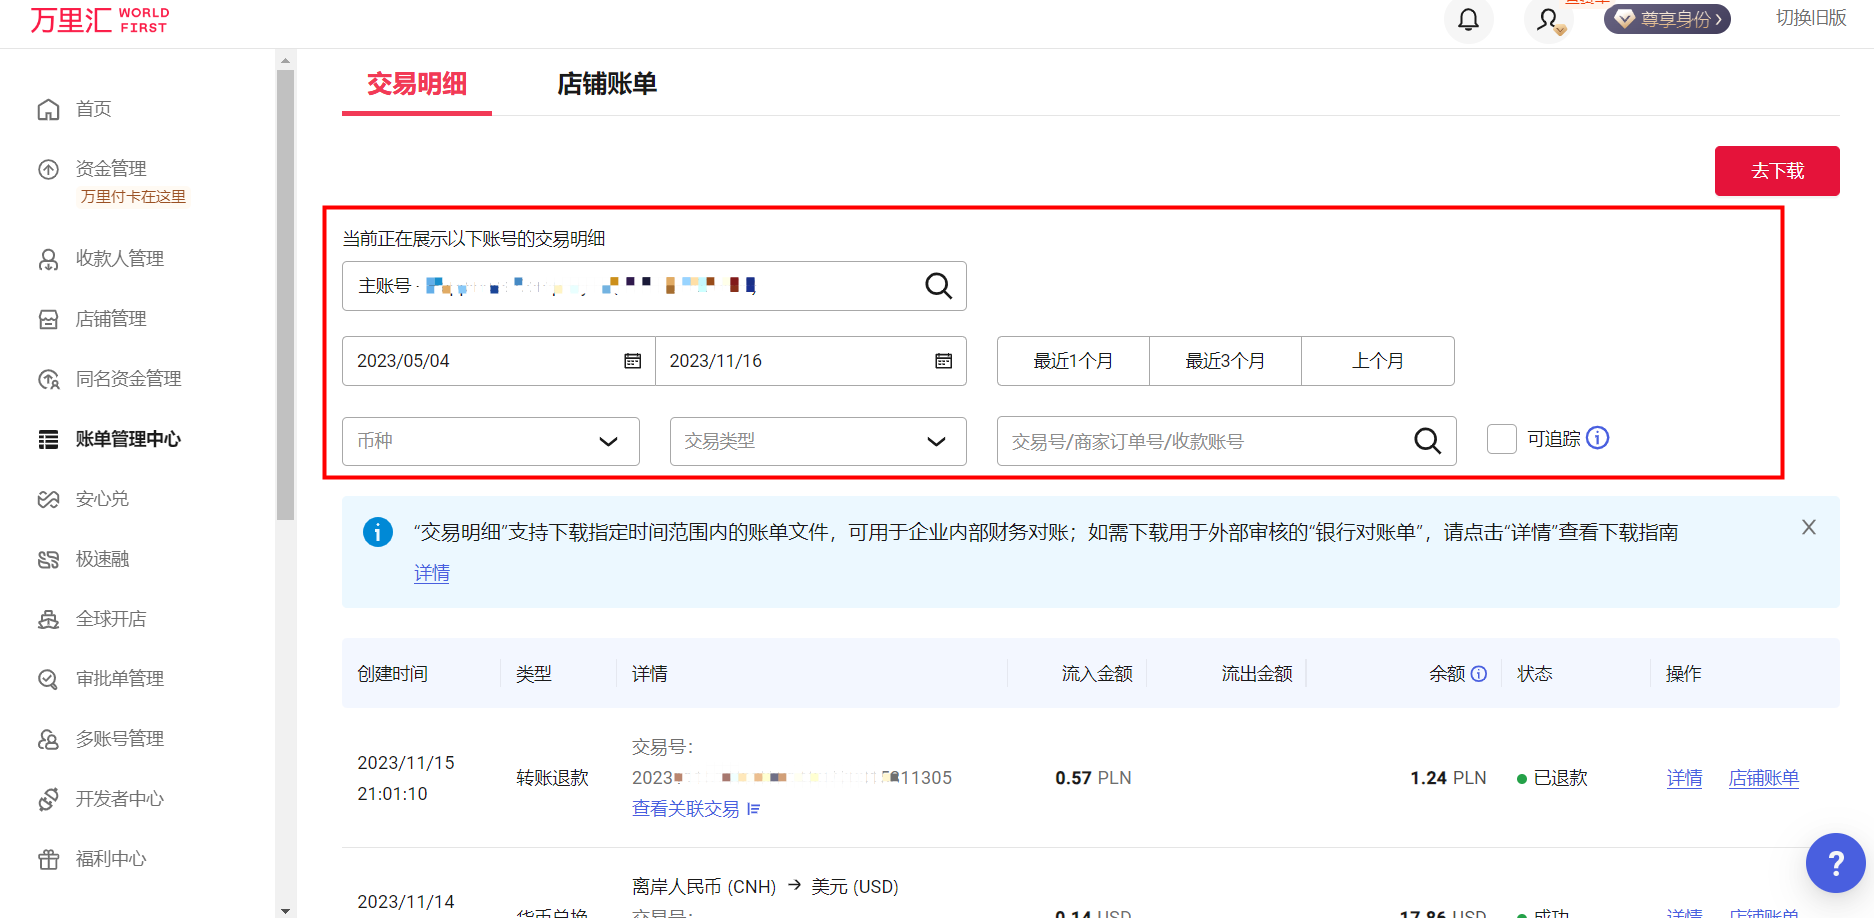Open the notification bell
Image resolution: width=1874 pixels, height=918 pixels.
coord(1468,18)
